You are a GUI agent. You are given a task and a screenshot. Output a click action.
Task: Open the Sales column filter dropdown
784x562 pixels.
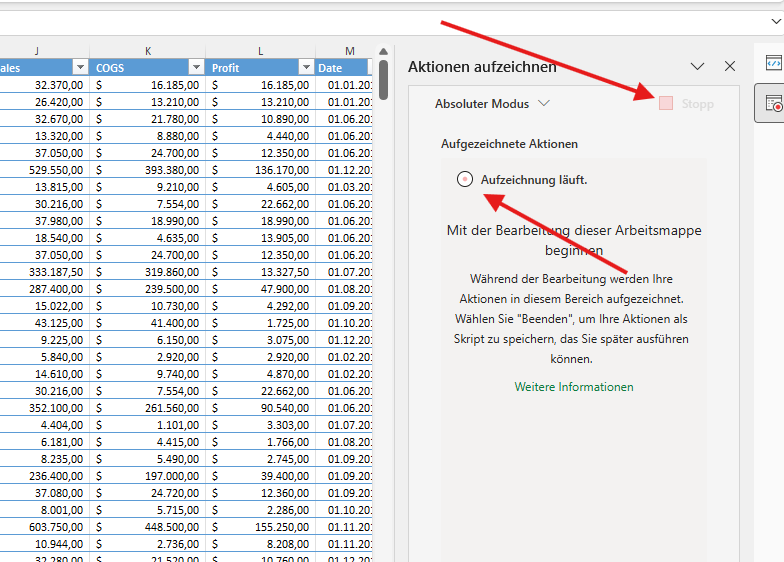click(80, 68)
